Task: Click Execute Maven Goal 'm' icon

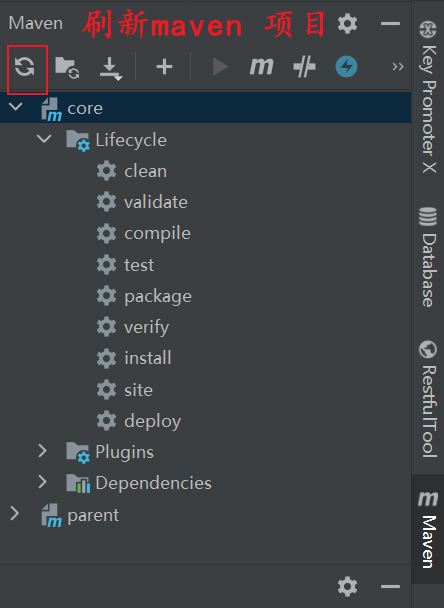Action: click(x=261, y=67)
